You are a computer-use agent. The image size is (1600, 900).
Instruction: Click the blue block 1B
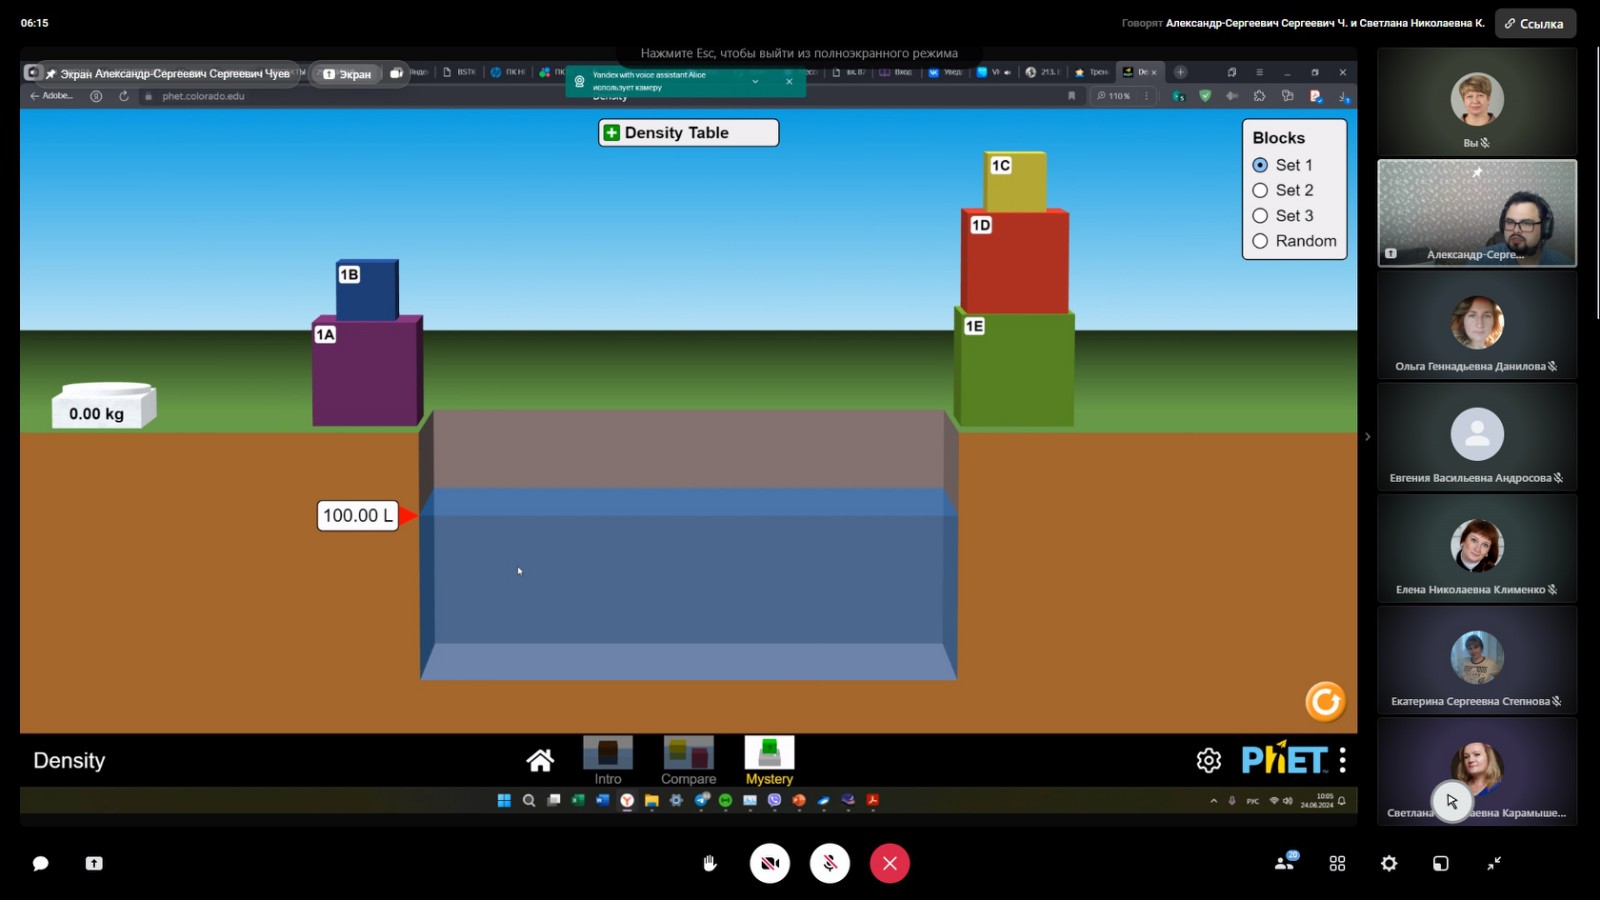coord(368,290)
